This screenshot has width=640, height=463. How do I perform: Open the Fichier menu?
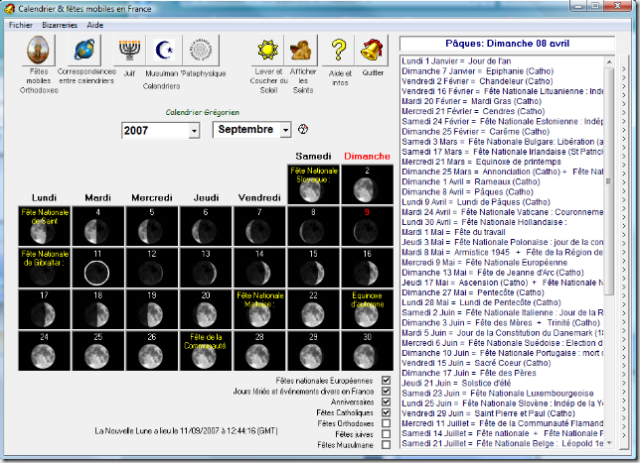coord(21,23)
